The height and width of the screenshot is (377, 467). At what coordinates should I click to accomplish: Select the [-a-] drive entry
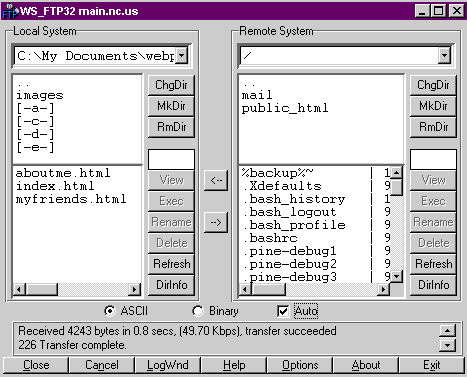tap(35, 108)
